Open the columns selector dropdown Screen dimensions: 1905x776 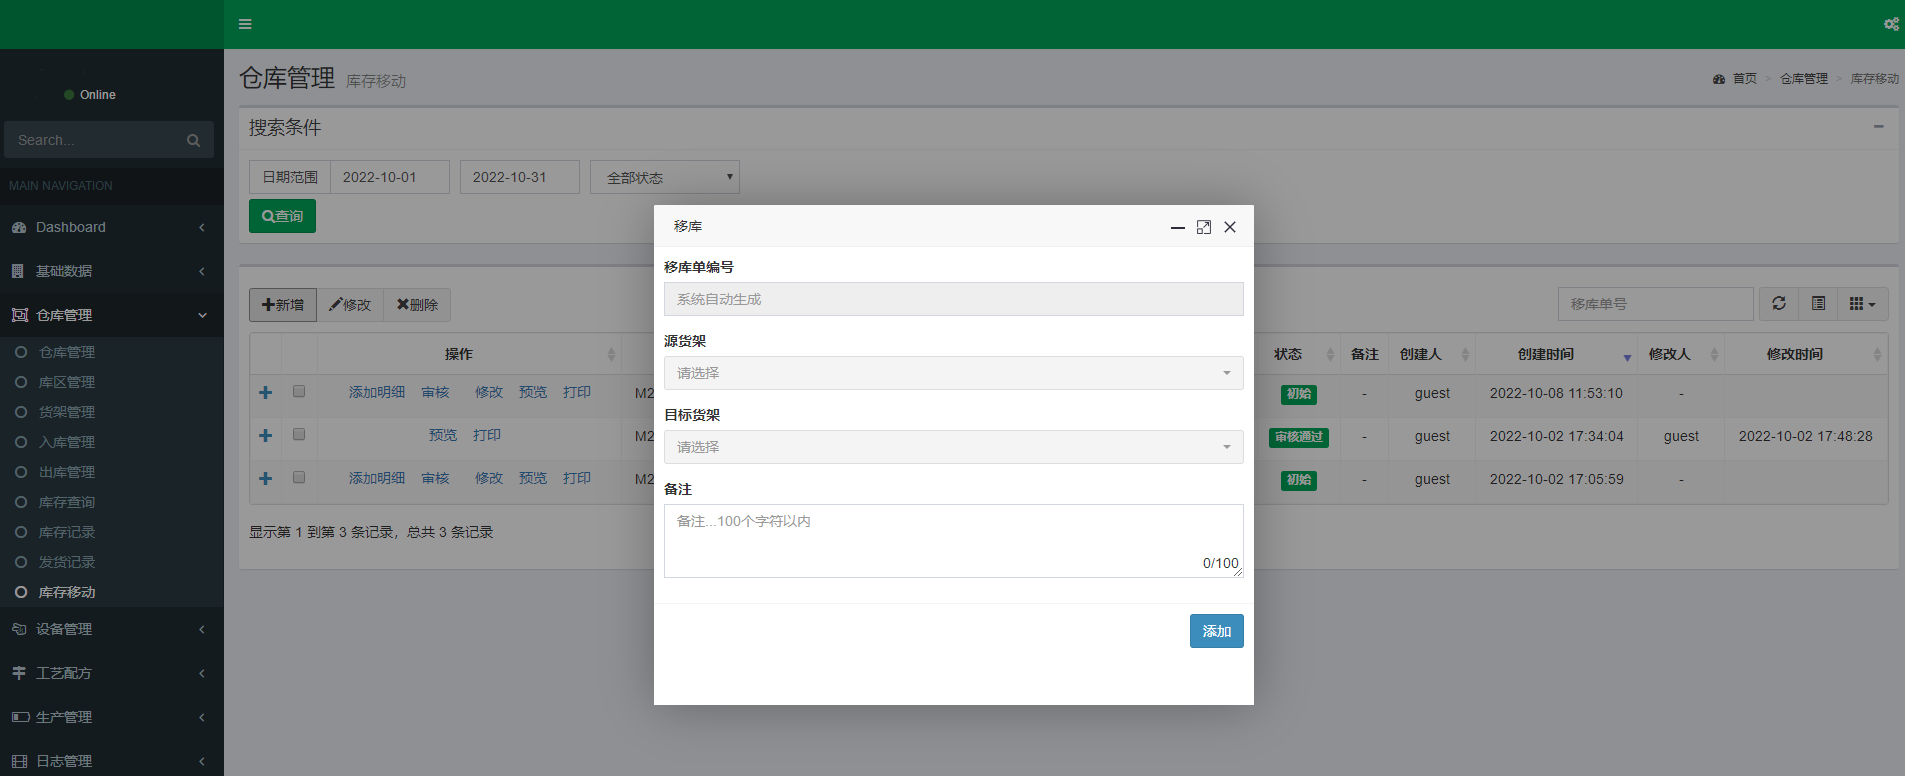(1861, 304)
